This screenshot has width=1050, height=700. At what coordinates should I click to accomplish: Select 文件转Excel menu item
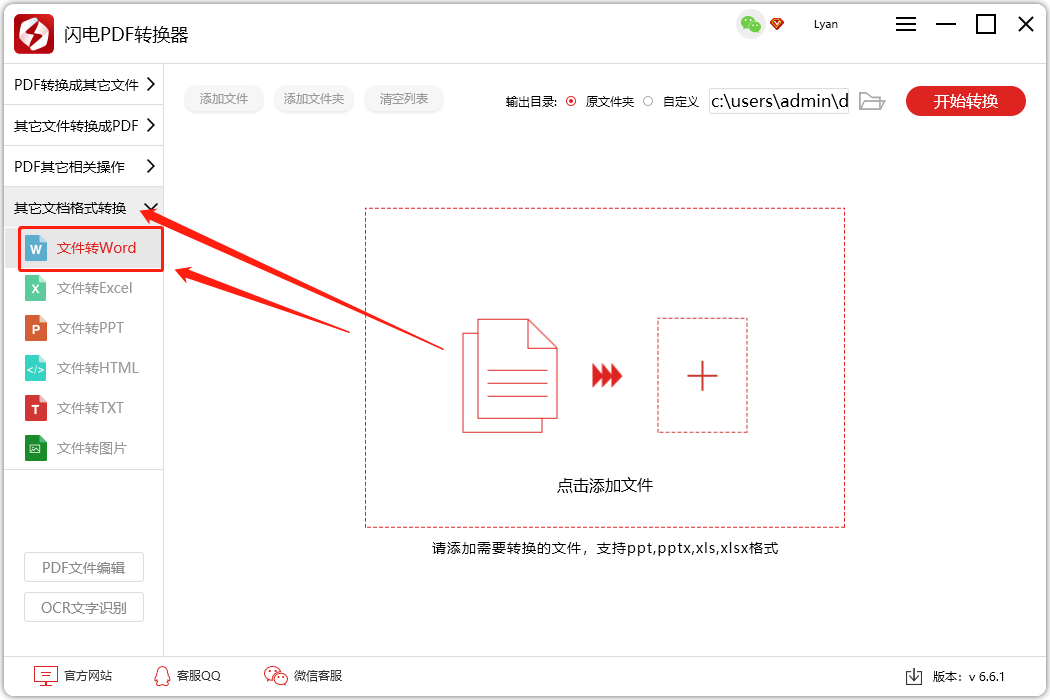click(x=84, y=289)
